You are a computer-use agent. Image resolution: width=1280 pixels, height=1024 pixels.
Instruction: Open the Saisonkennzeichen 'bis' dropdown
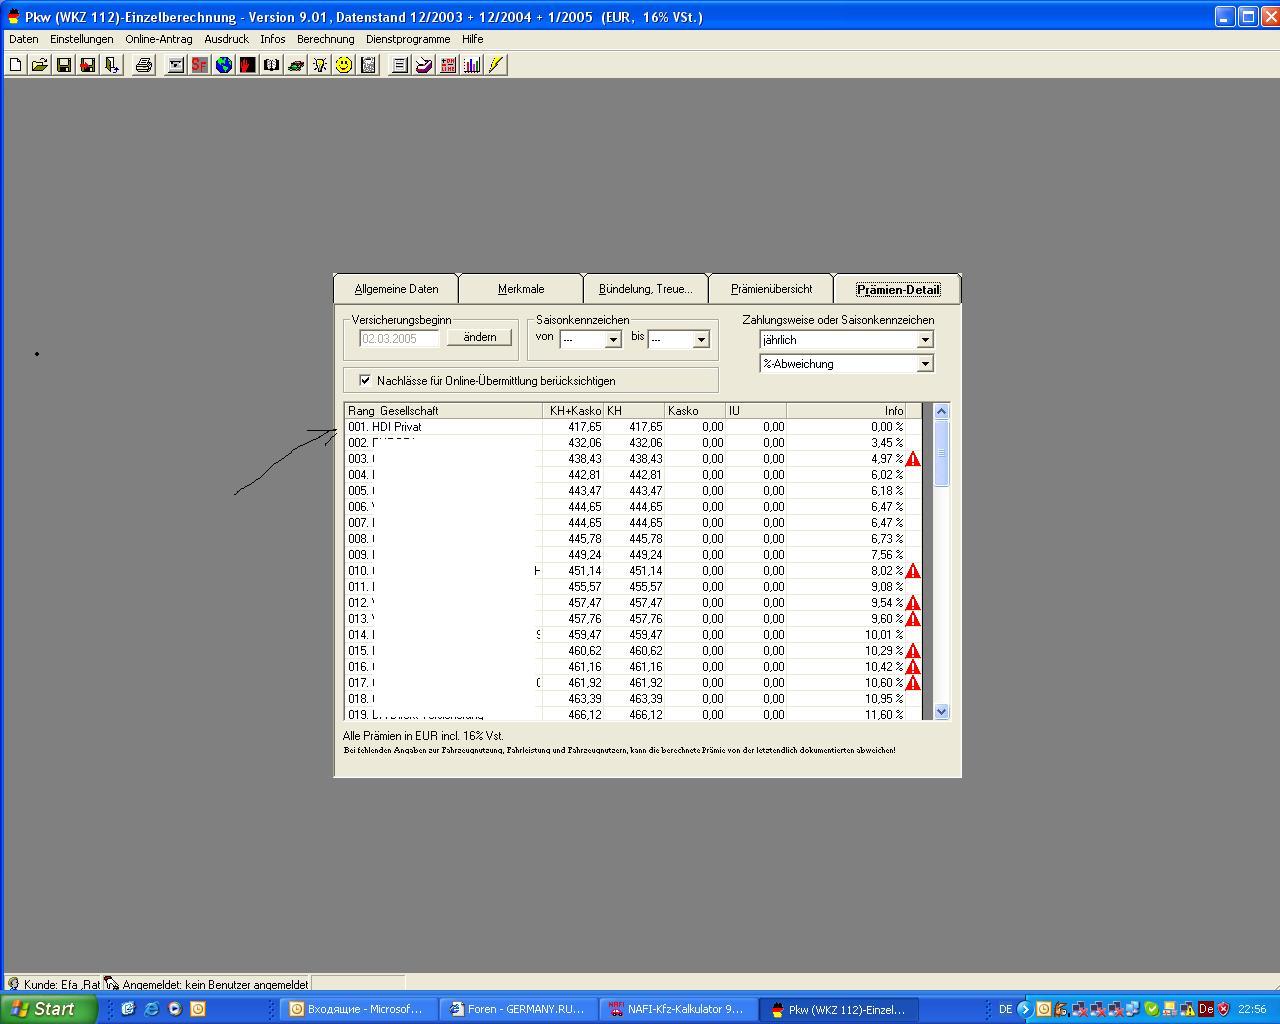[x=700, y=340]
